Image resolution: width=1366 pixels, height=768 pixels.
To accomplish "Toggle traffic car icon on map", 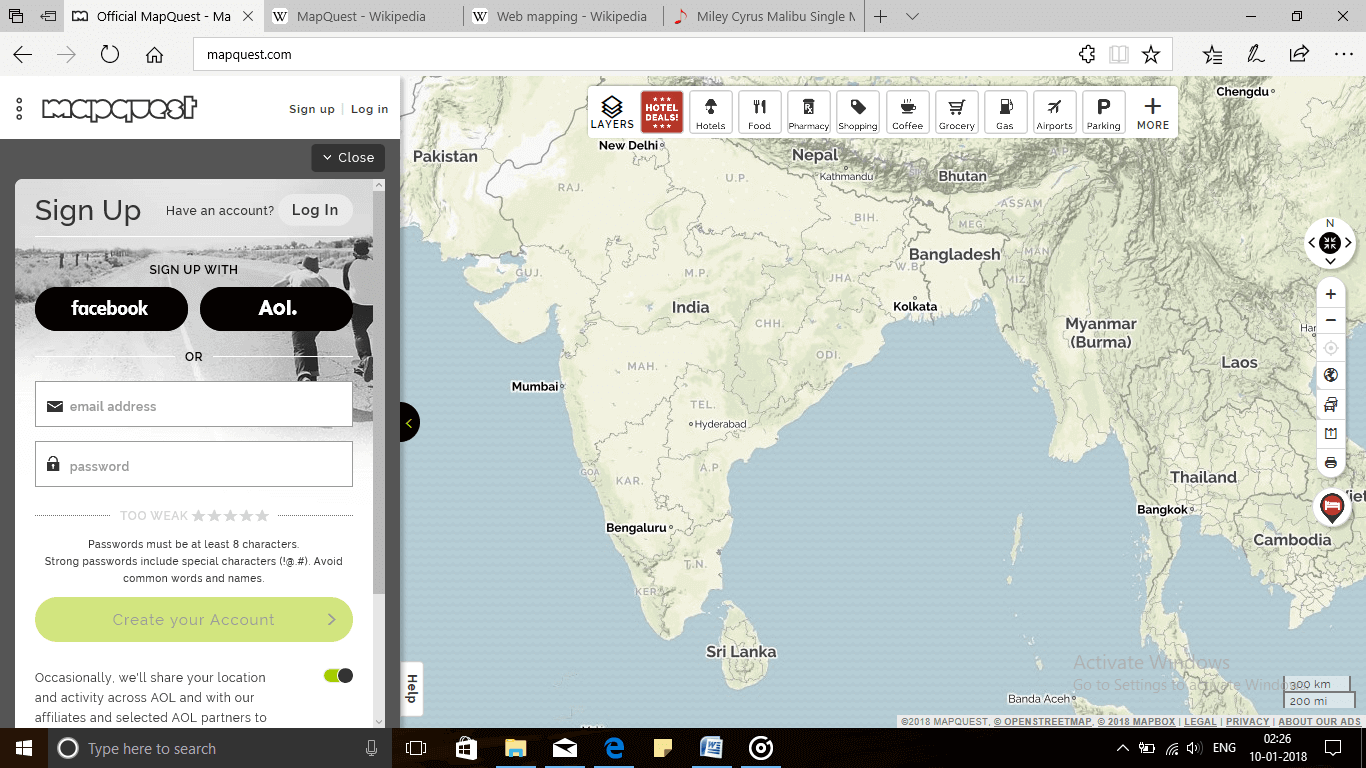I will [x=1330, y=405].
